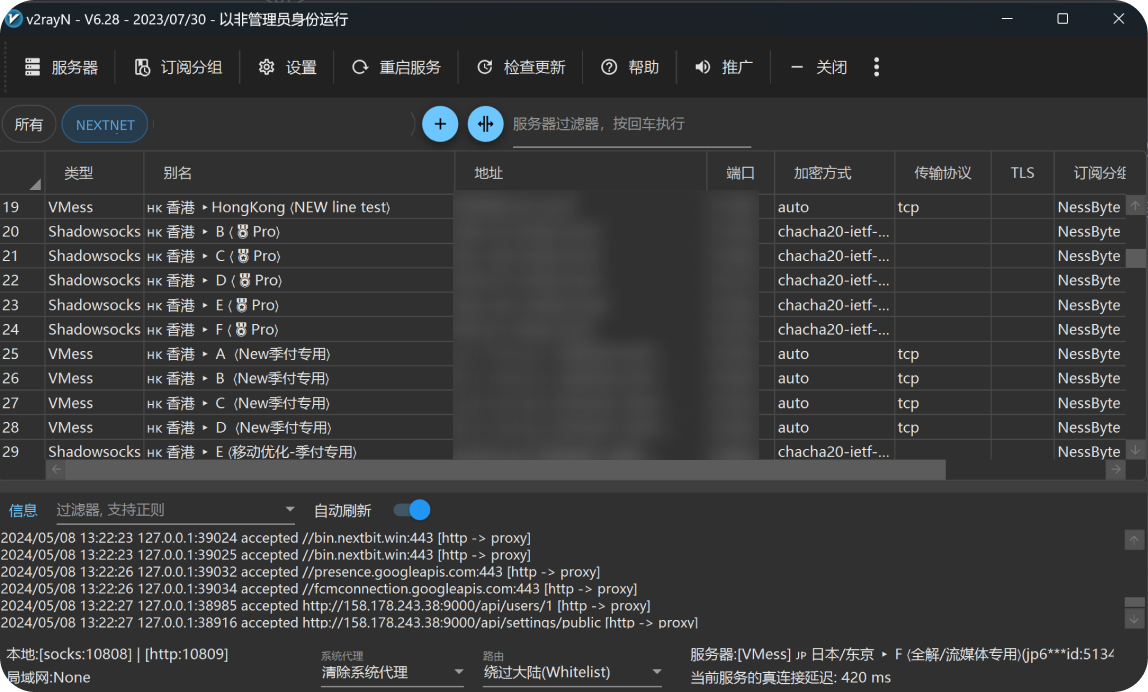Click the 推广 promotion speaker icon

point(703,67)
